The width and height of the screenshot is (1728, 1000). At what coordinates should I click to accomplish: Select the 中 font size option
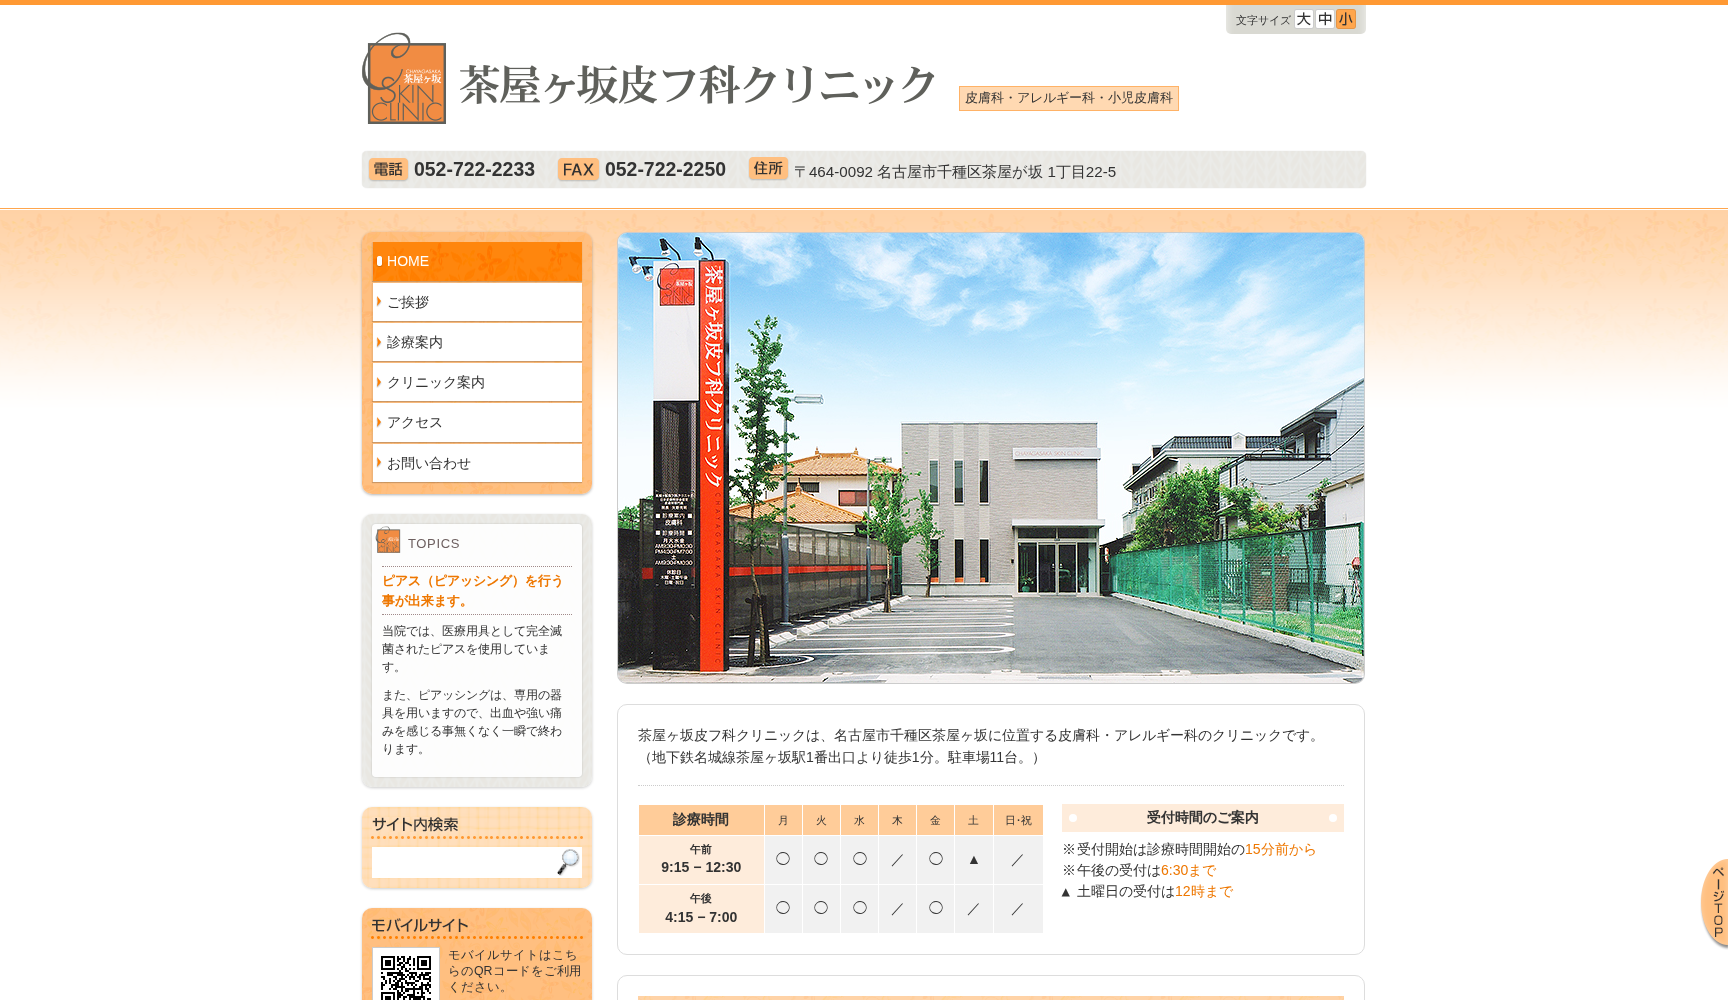click(1324, 19)
